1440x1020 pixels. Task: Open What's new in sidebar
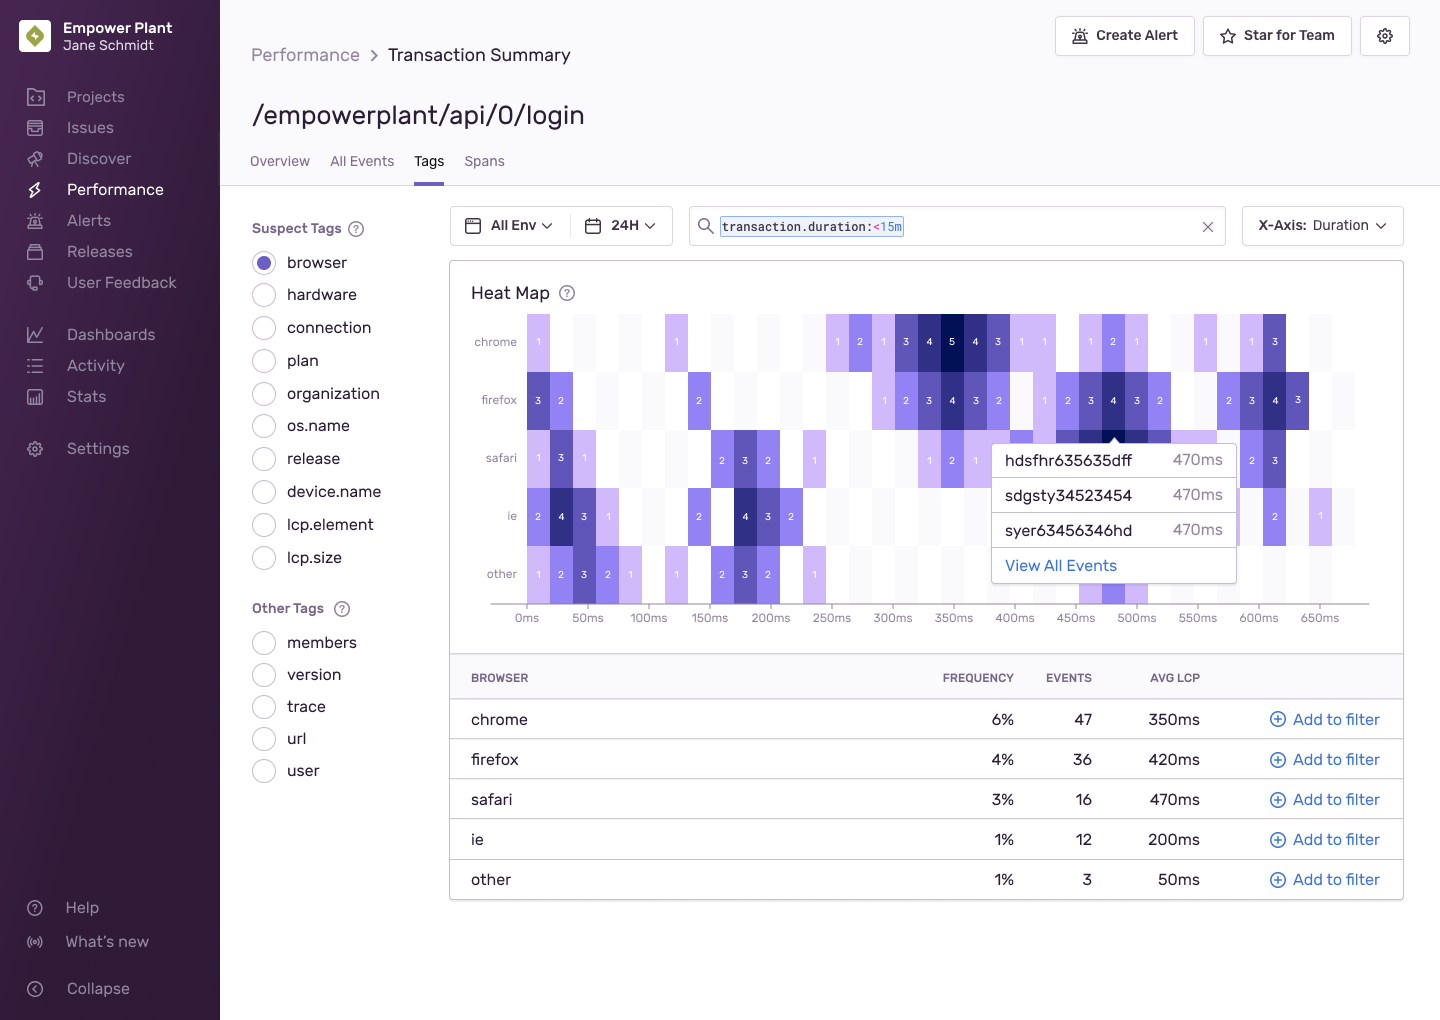coord(107,942)
